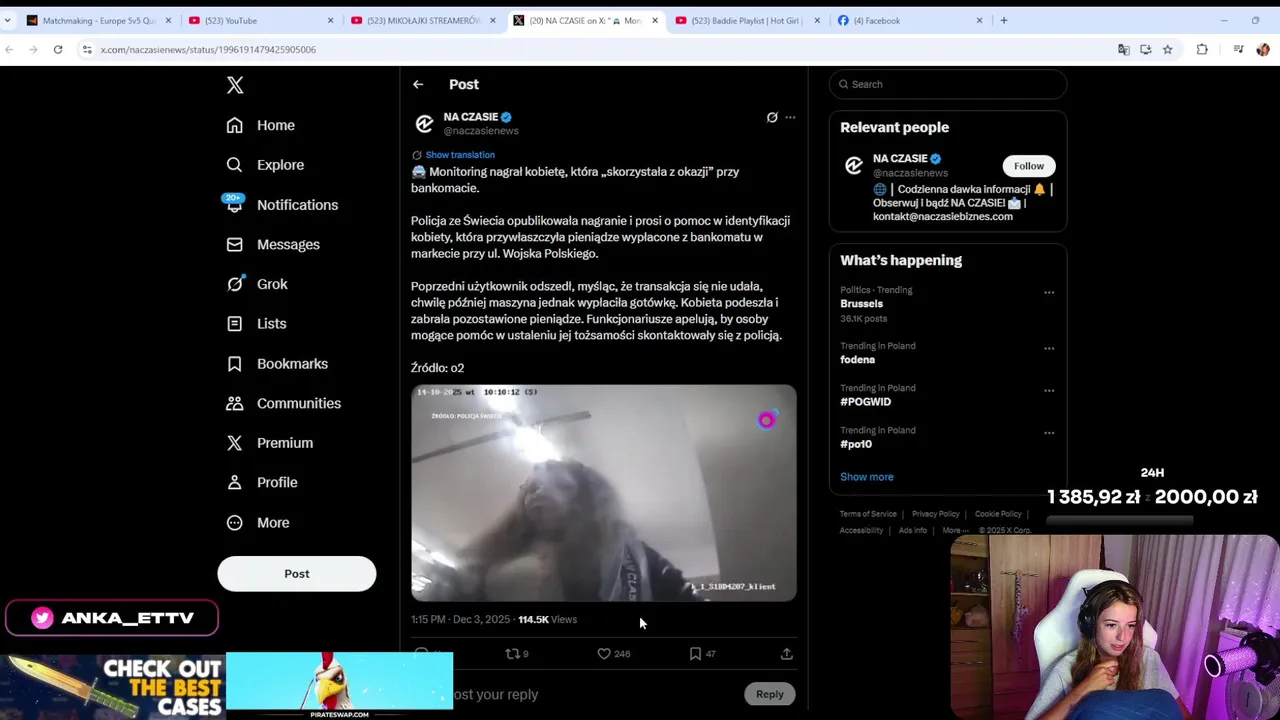1280x720 pixels.
Task: Click the 114.5K Views count
Action: [547, 620]
